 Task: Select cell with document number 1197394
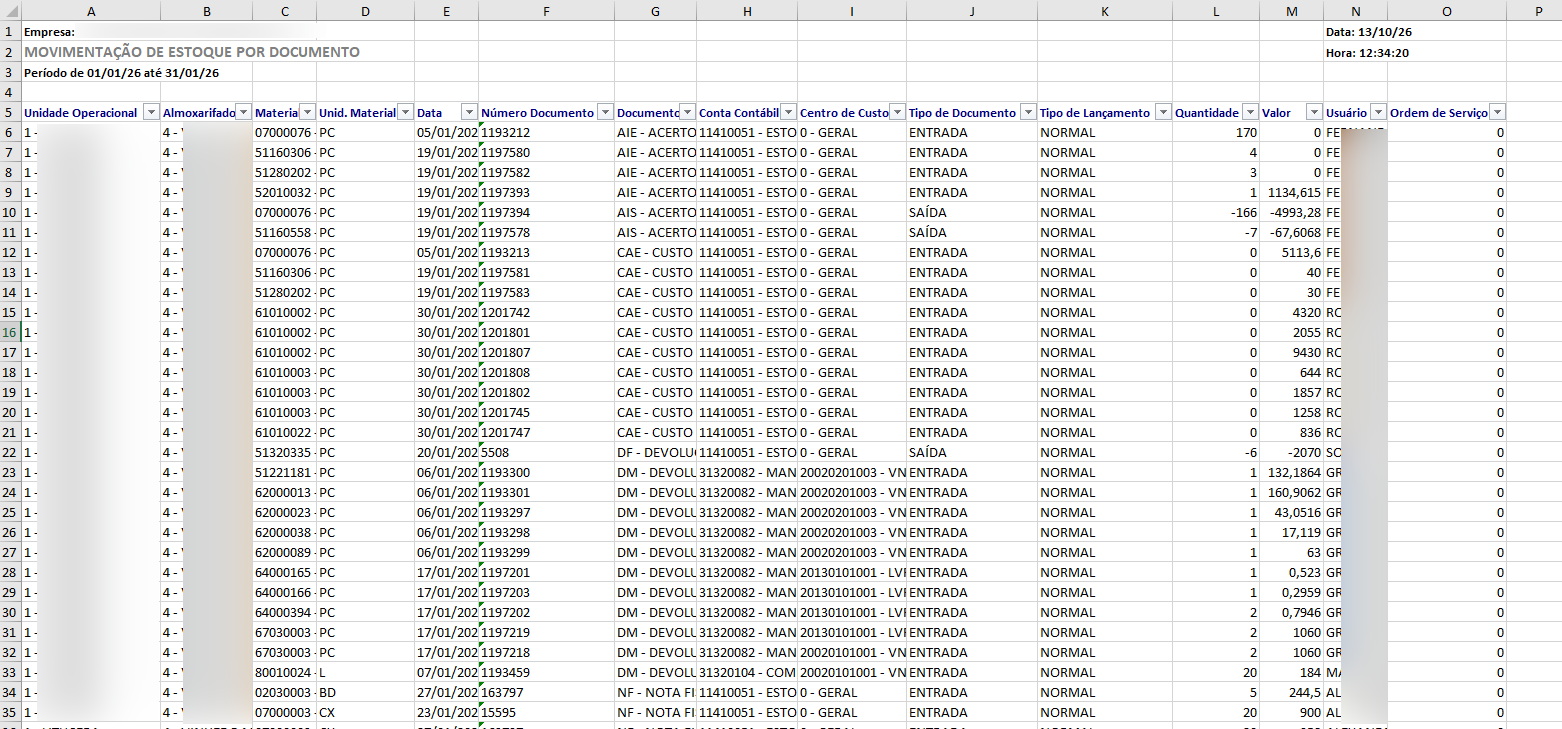(546, 212)
